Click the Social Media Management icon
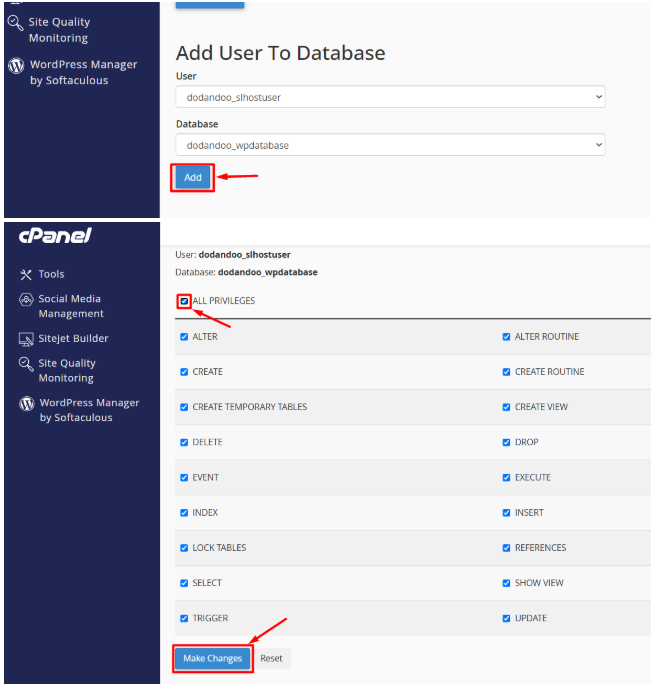664x688 pixels. click(27, 300)
